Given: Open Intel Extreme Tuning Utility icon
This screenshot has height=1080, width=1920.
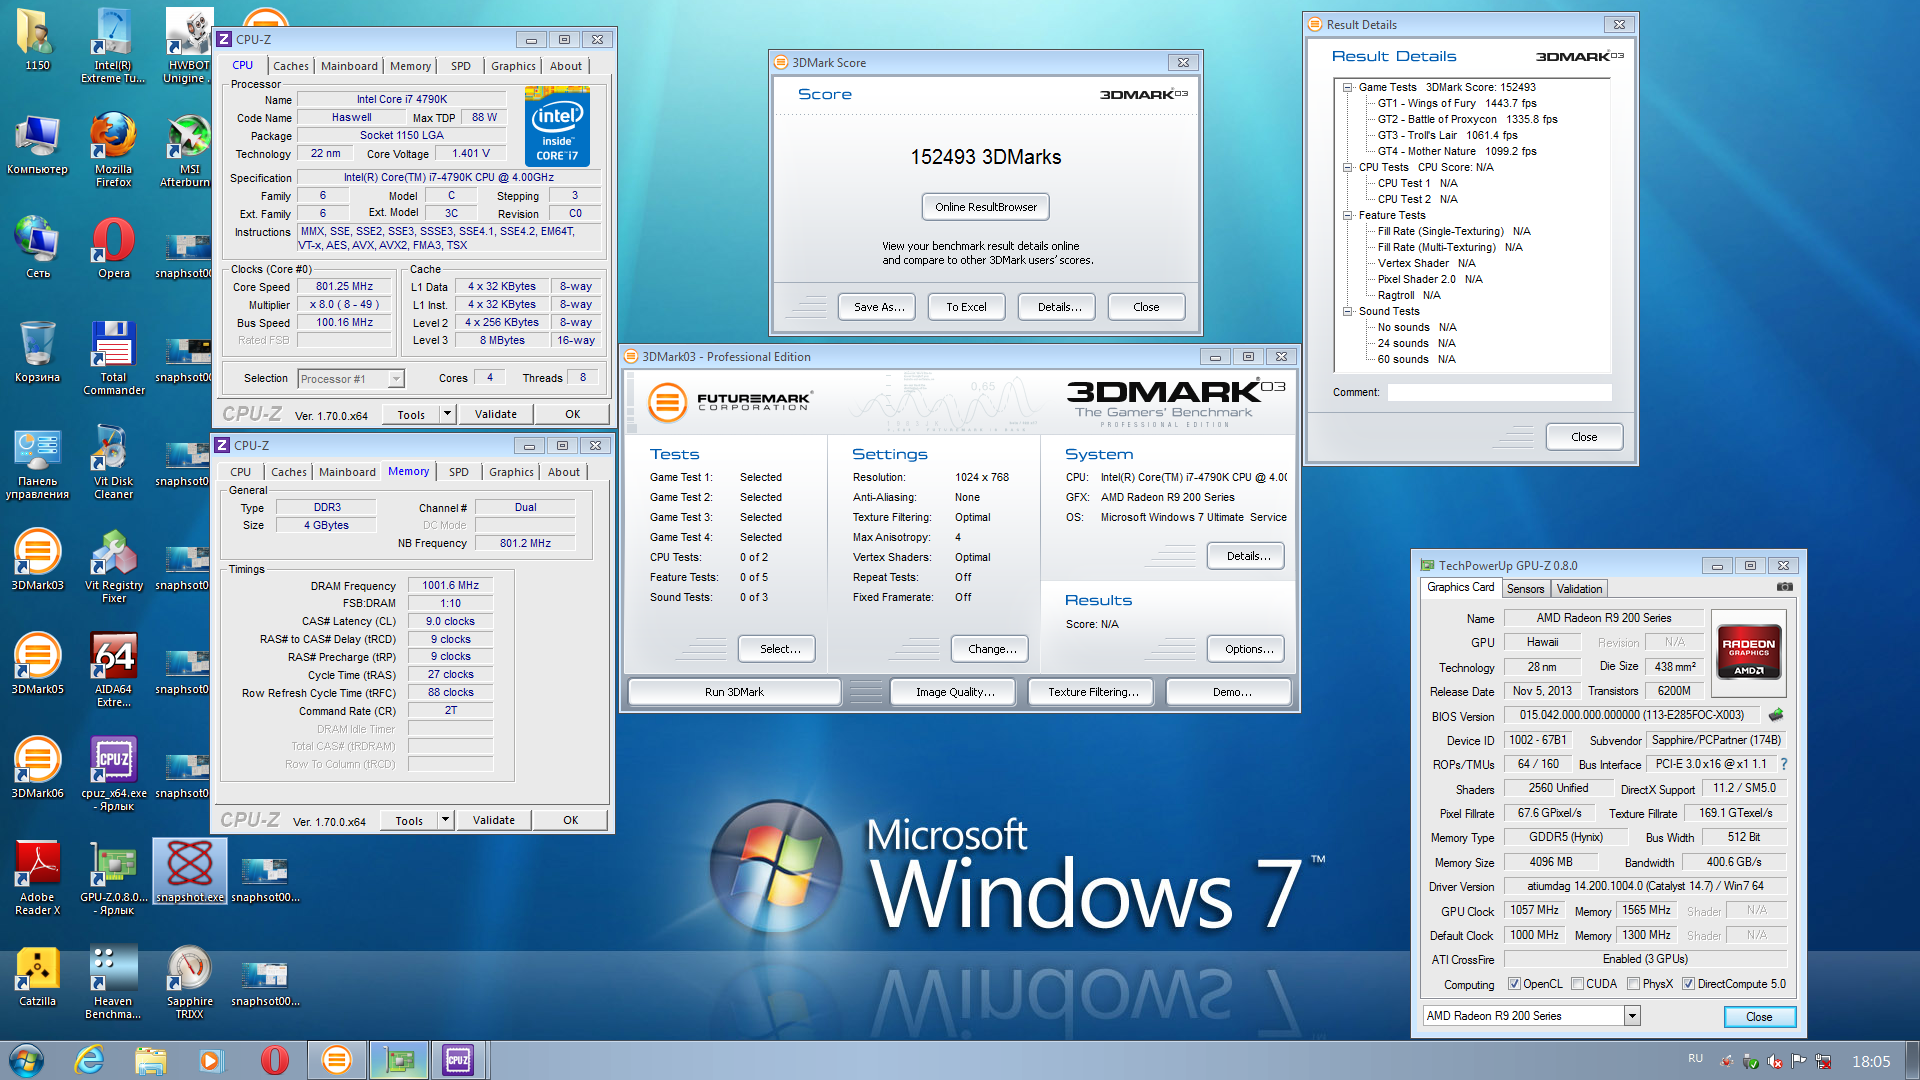Looking at the screenshot, I should click(113, 46).
